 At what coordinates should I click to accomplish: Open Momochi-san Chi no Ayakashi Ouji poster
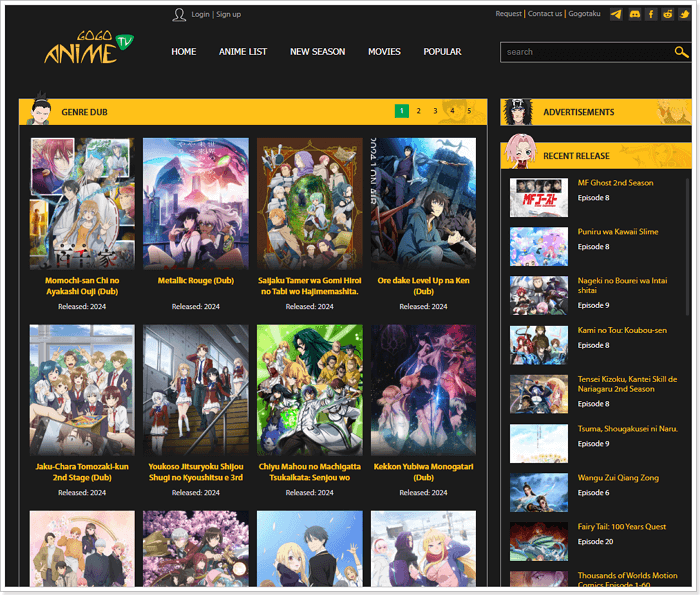[x=82, y=204]
